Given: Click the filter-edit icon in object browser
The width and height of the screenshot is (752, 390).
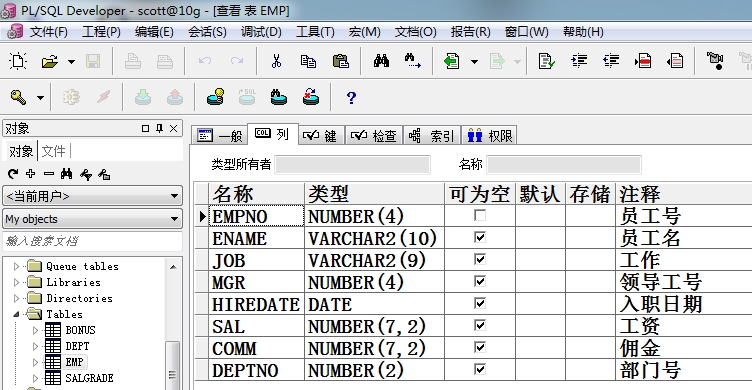Looking at the screenshot, I should click(x=86, y=174).
